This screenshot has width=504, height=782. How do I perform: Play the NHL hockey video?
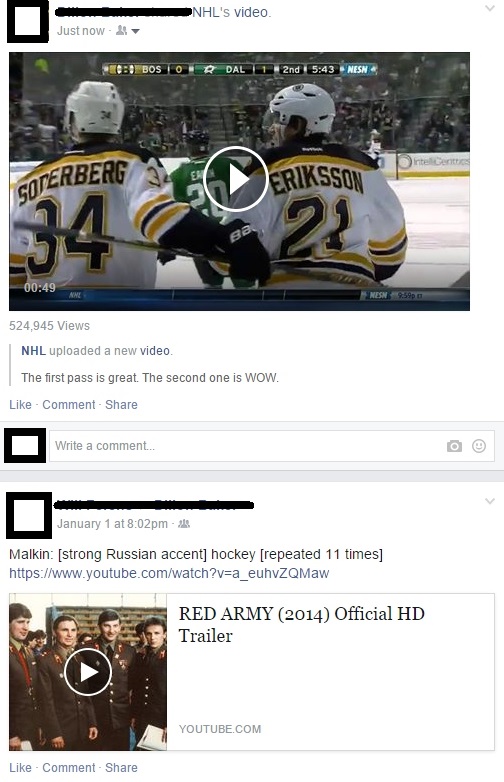click(236, 179)
